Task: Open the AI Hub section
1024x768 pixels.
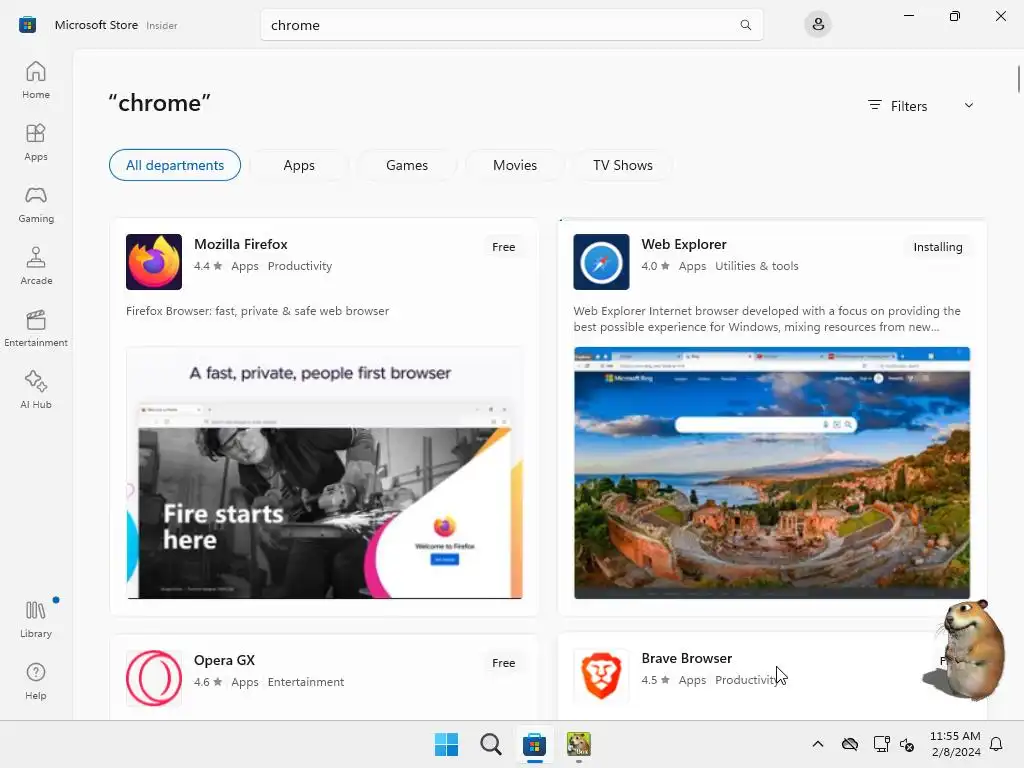Action: (x=36, y=390)
